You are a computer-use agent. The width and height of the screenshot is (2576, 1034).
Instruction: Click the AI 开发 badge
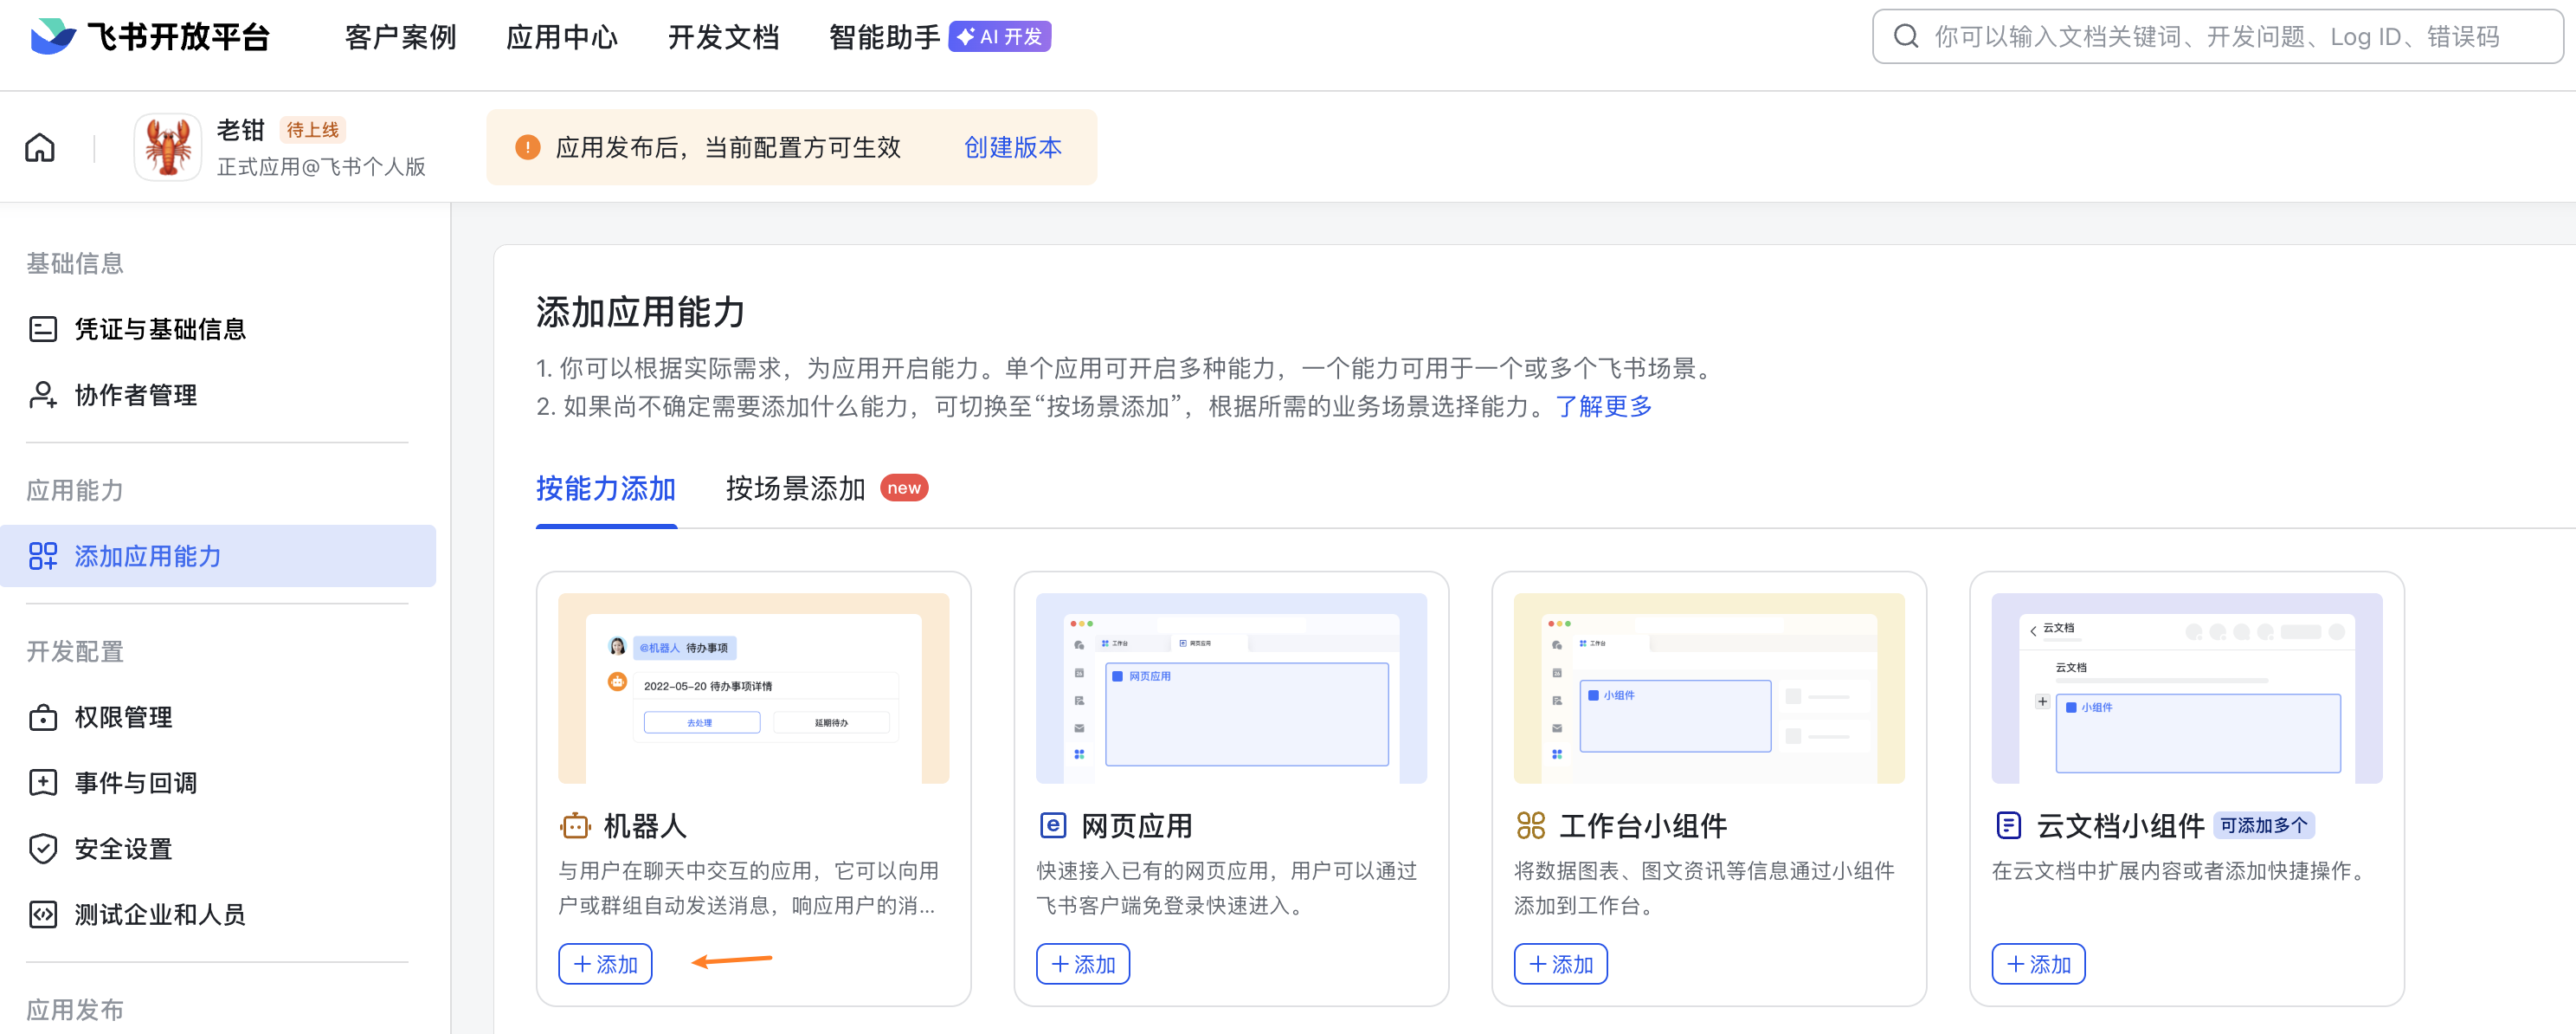tap(999, 37)
